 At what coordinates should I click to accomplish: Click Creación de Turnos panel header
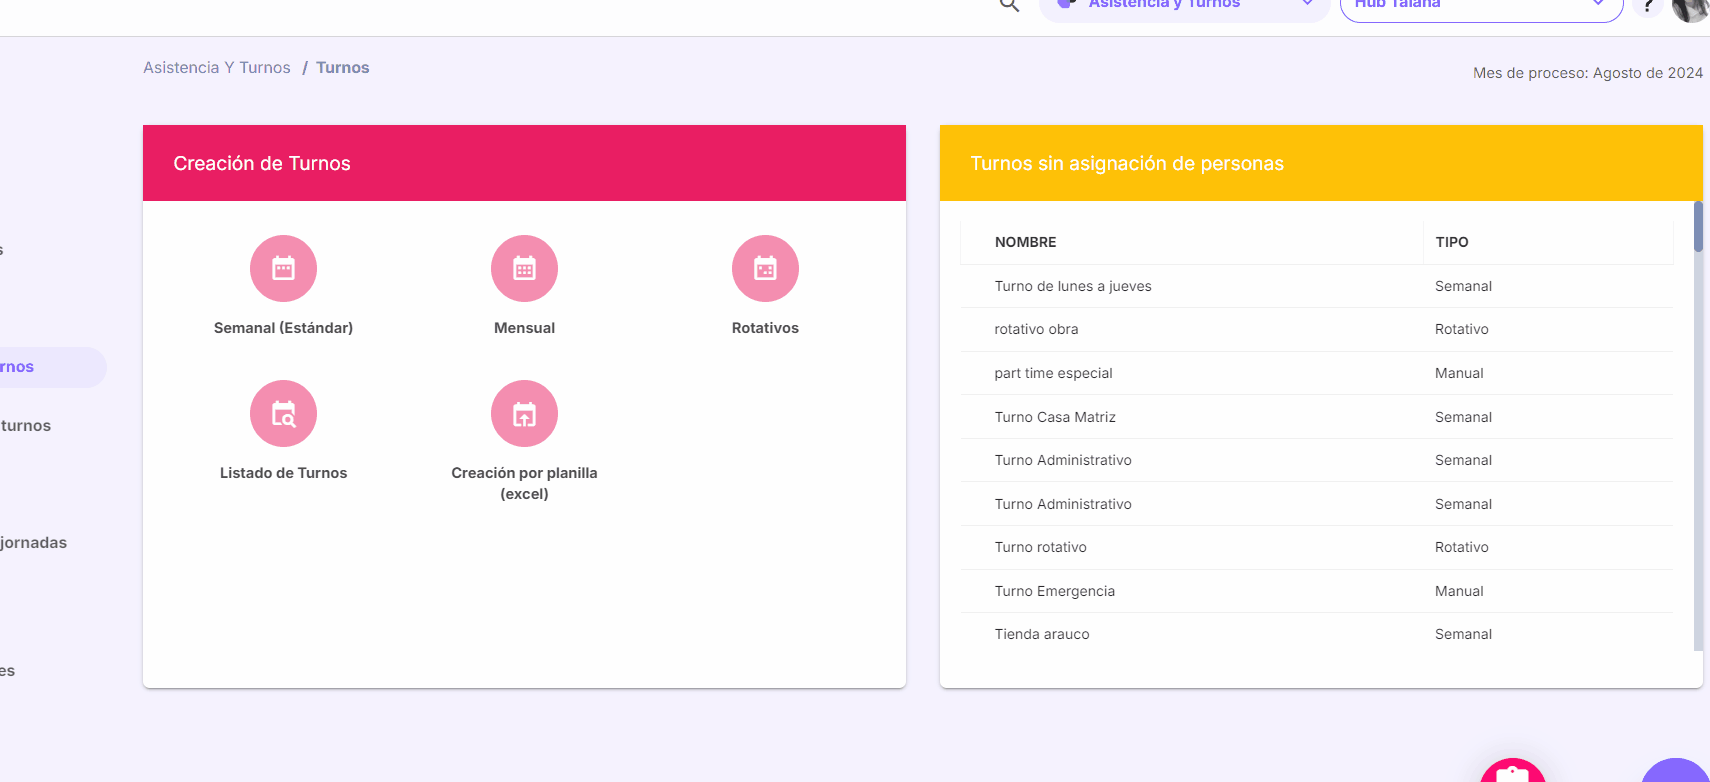pos(524,163)
